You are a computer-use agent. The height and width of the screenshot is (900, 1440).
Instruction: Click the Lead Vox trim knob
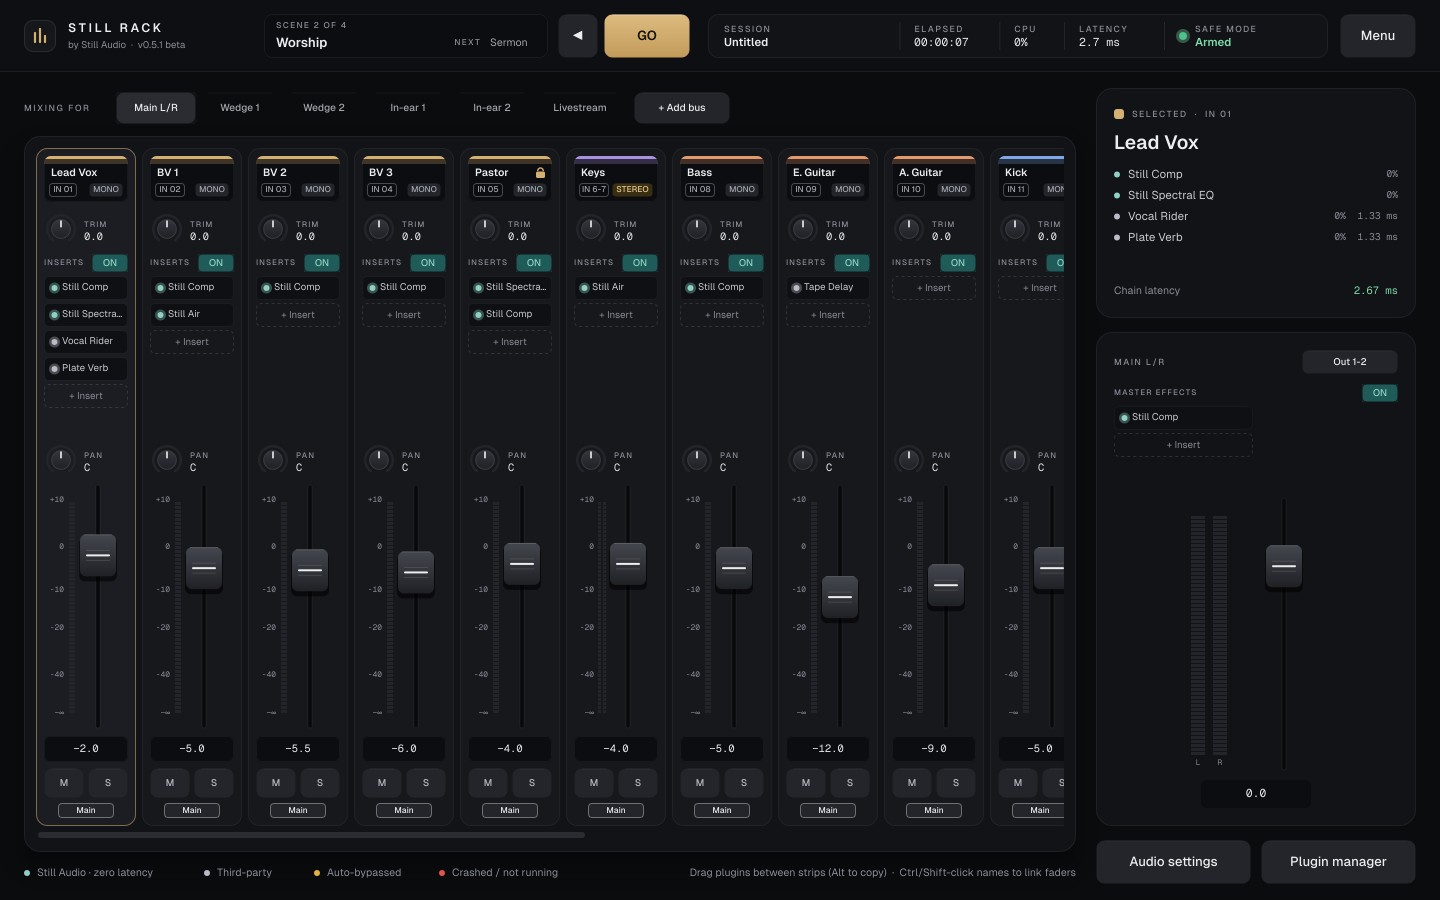pos(61,229)
